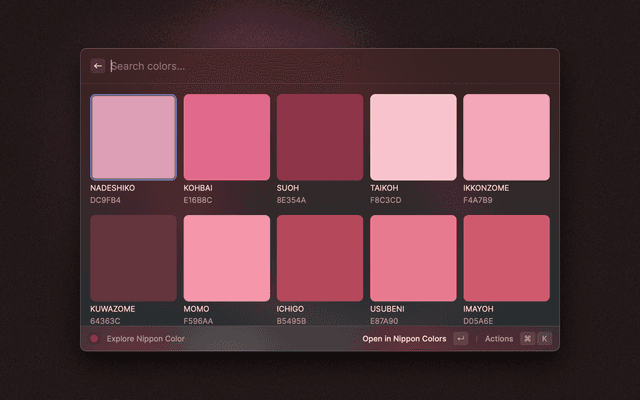The image size is (640, 400).
Task: Open in Nippon Colors
Action: tap(404, 339)
